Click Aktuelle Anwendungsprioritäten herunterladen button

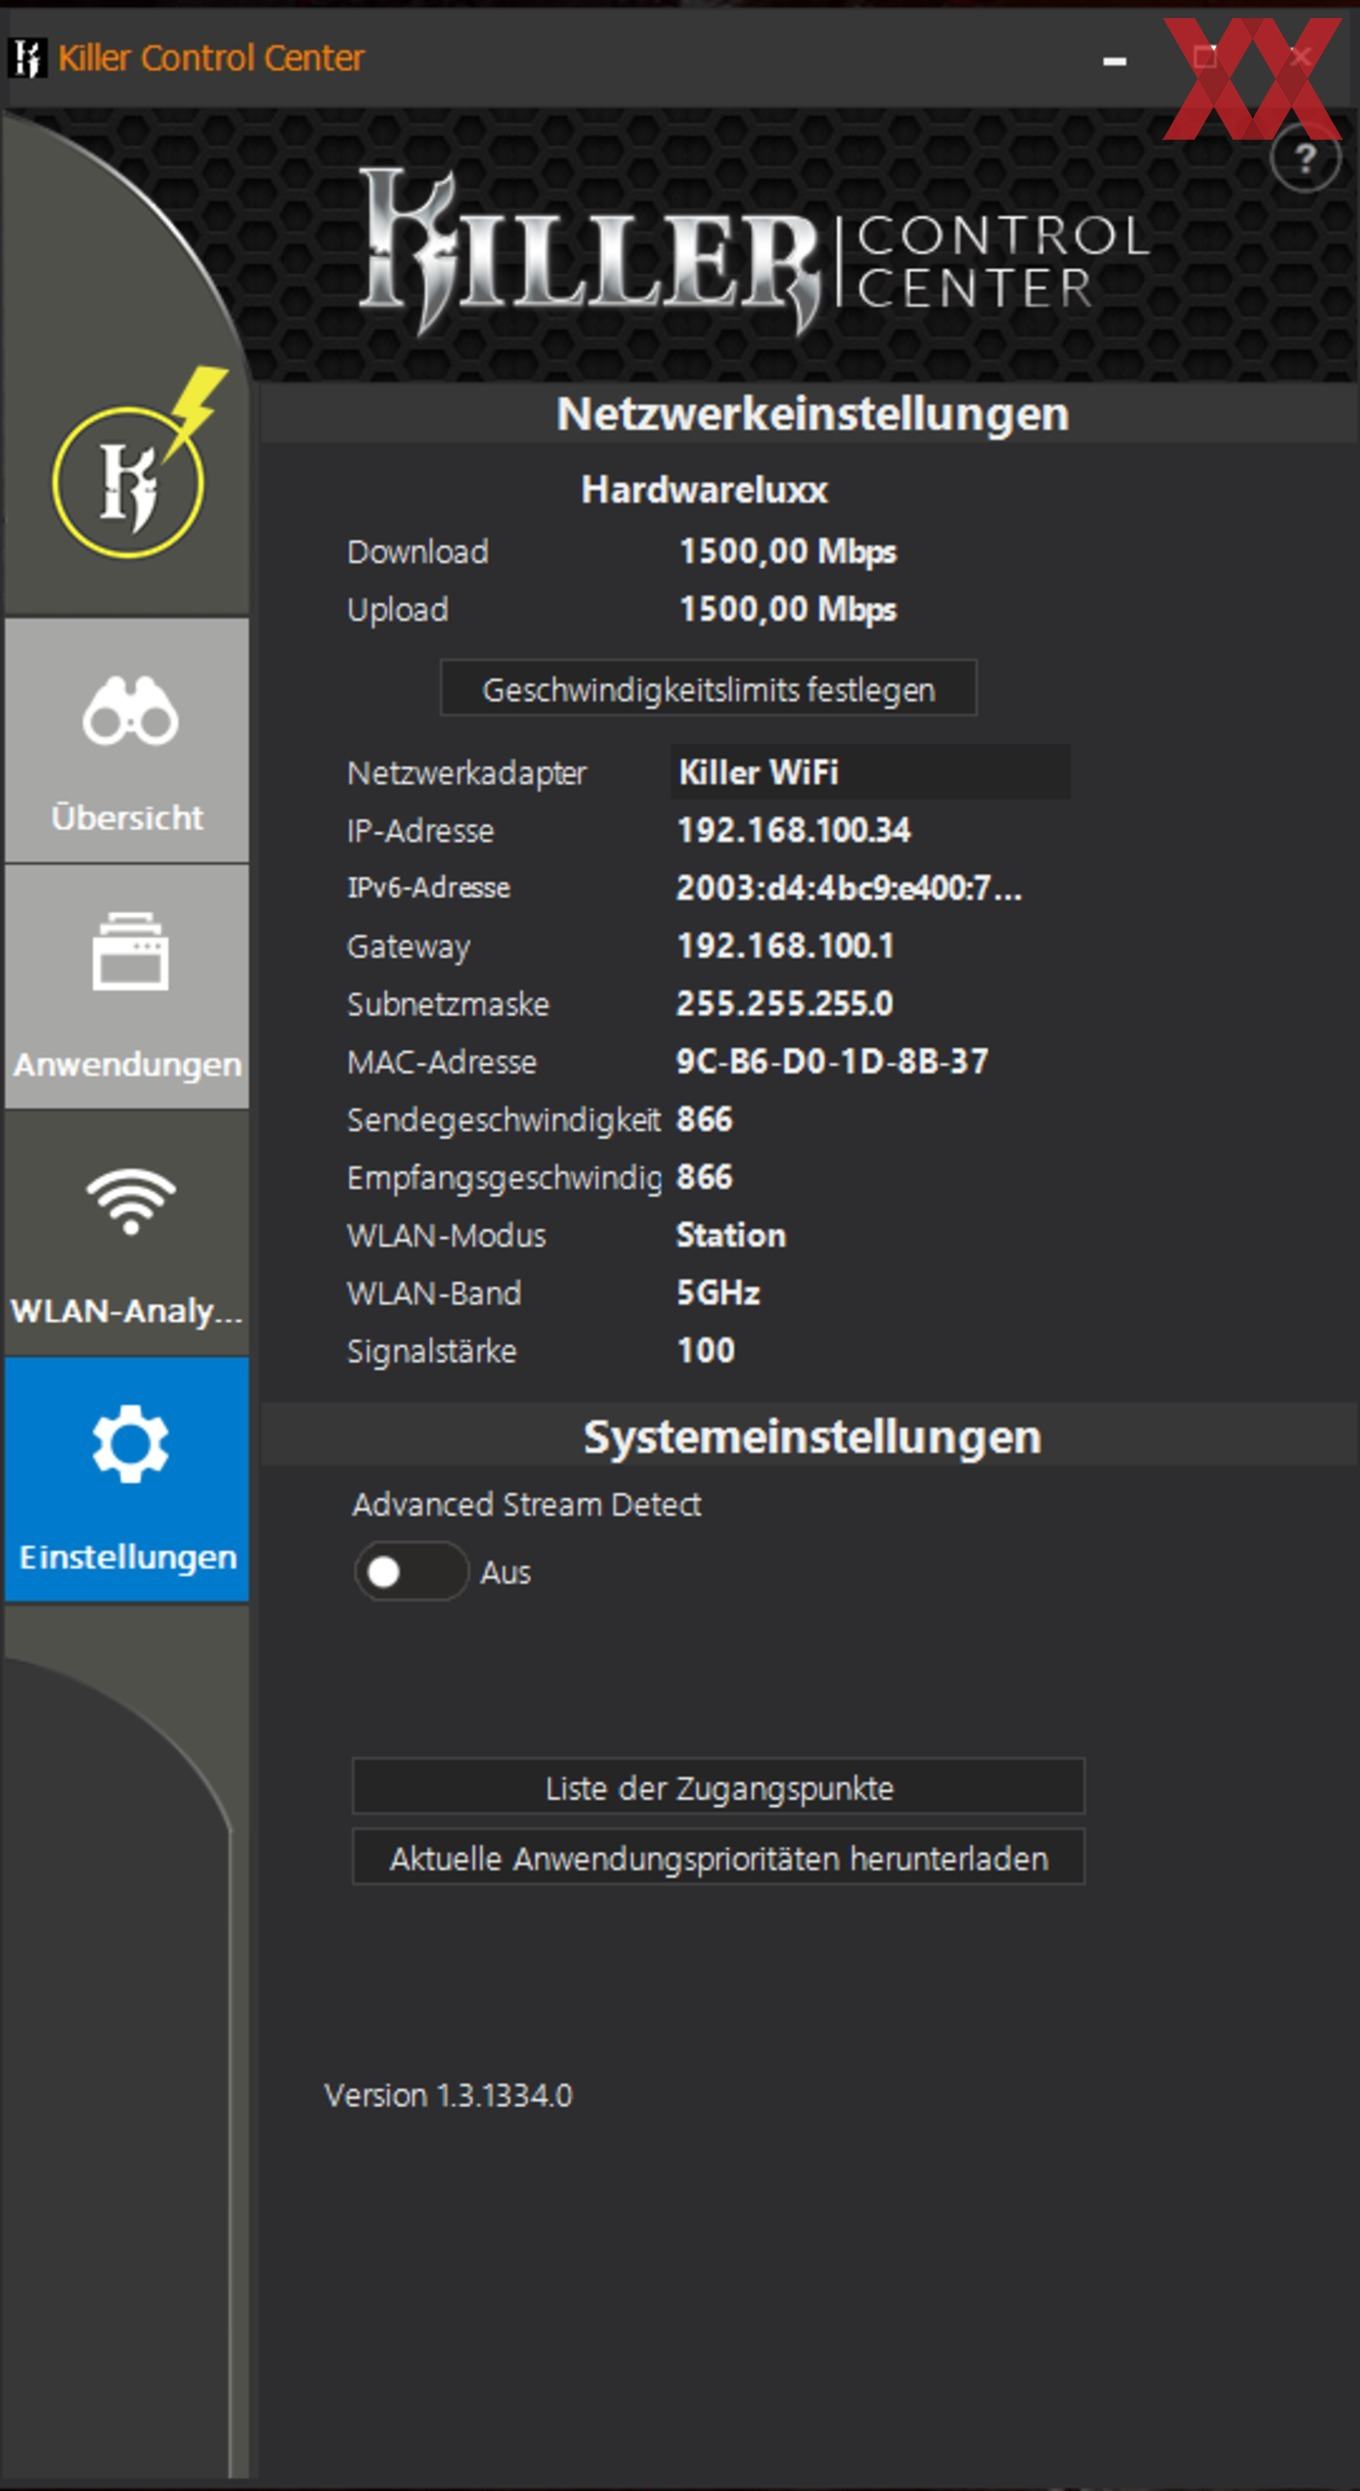point(718,1858)
